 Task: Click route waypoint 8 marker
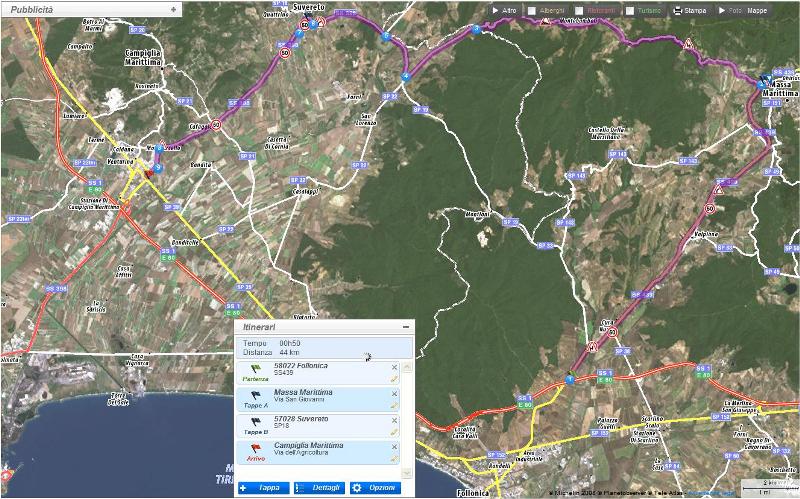pos(159,149)
